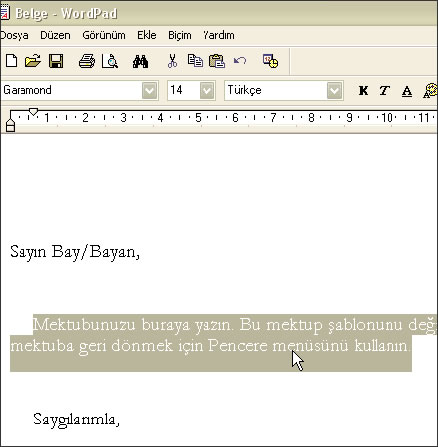Cut the selection with the scissors icon
Image resolution: width=438 pixels, height=447 pixels.
click(172, 61)
